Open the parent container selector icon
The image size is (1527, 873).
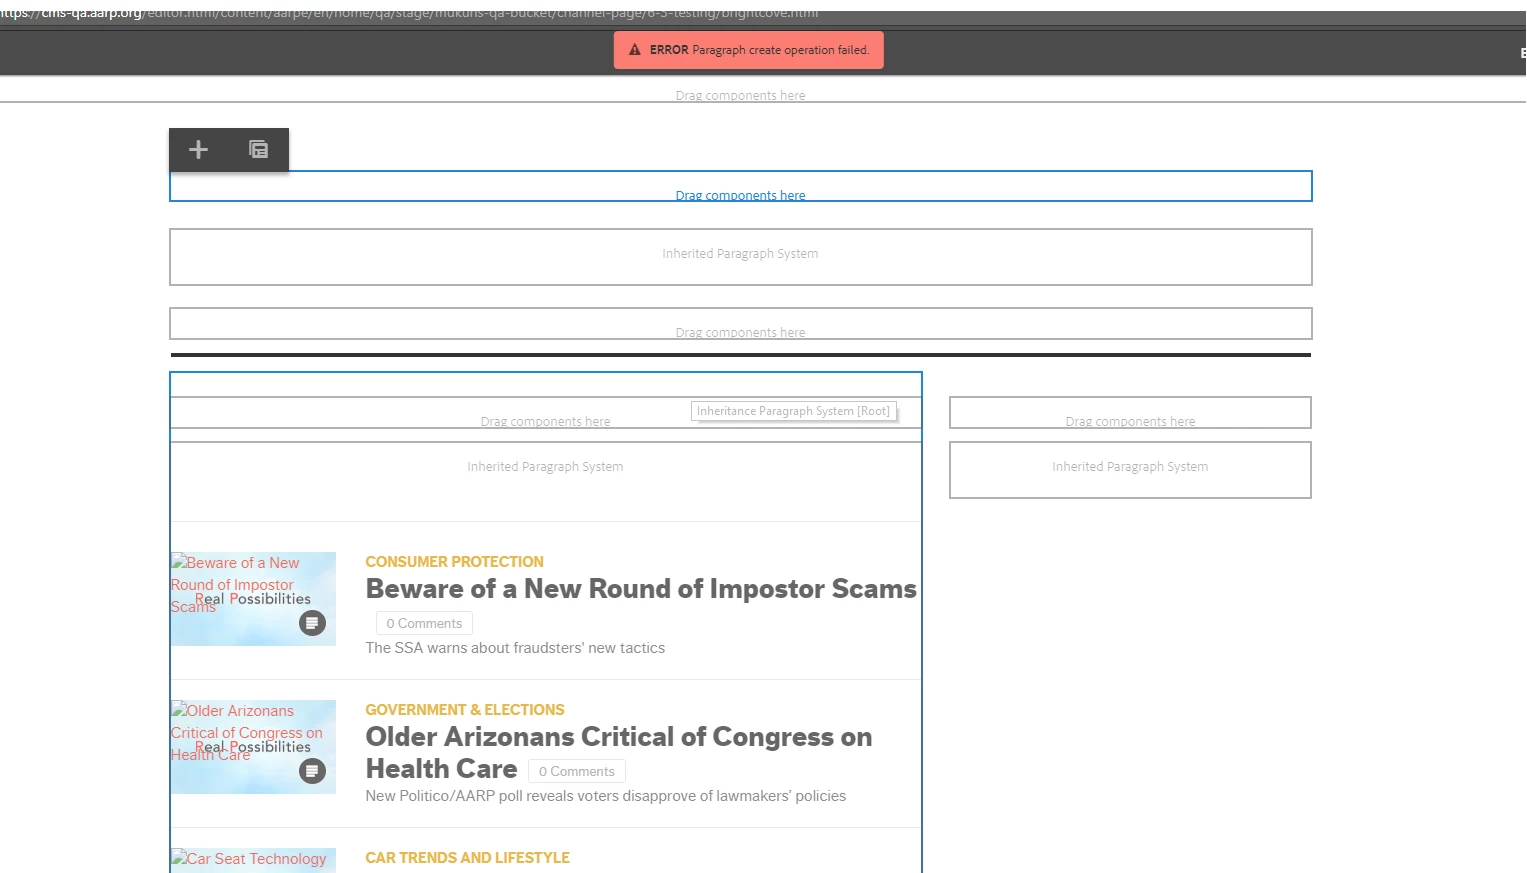pyautogui.click(x=258, y=150)
